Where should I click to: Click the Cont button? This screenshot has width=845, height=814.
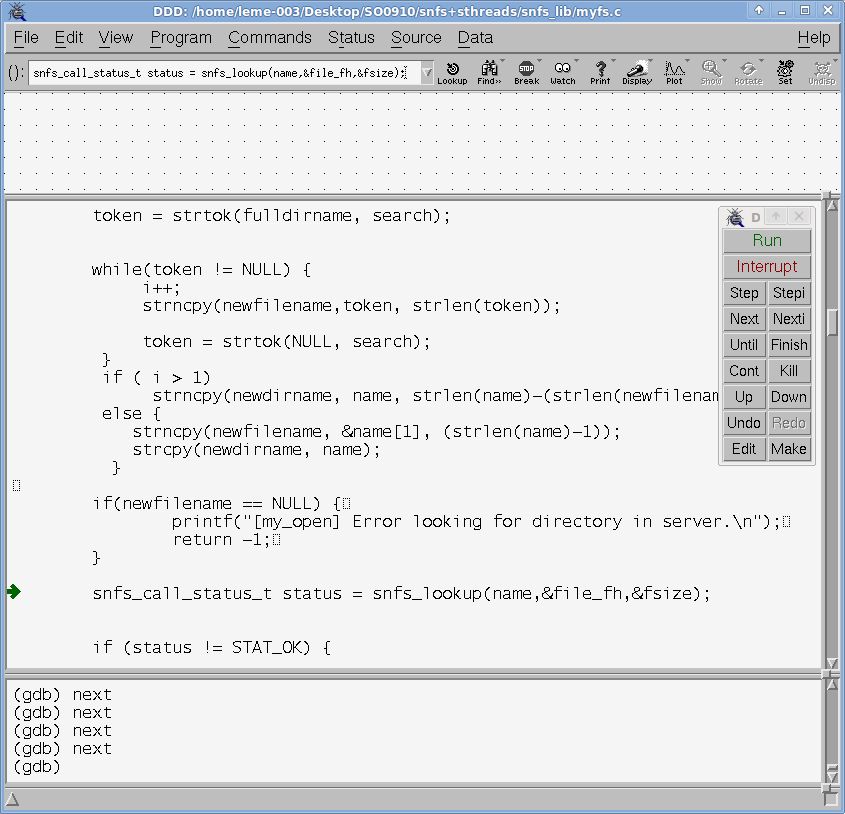pos(744,371)
